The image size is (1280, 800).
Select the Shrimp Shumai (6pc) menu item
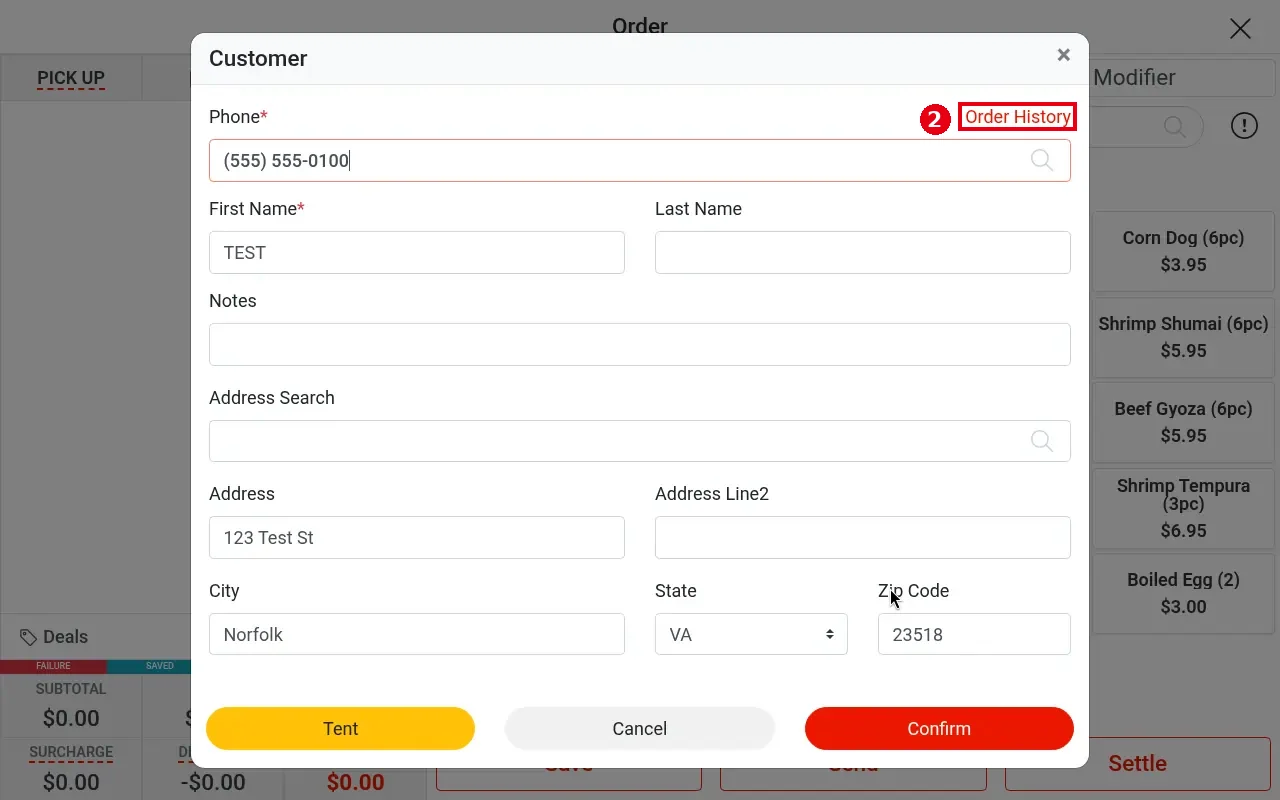[x=1183, y=337]
